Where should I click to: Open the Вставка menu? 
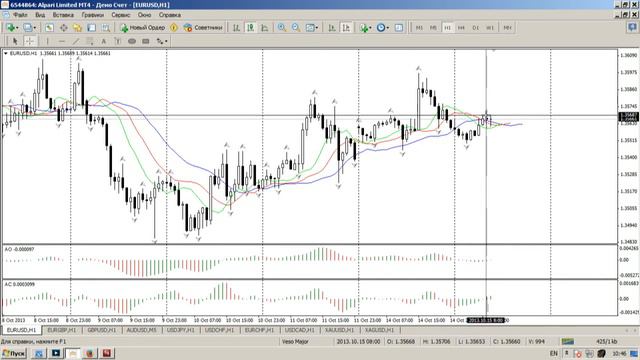coord(63,15)
